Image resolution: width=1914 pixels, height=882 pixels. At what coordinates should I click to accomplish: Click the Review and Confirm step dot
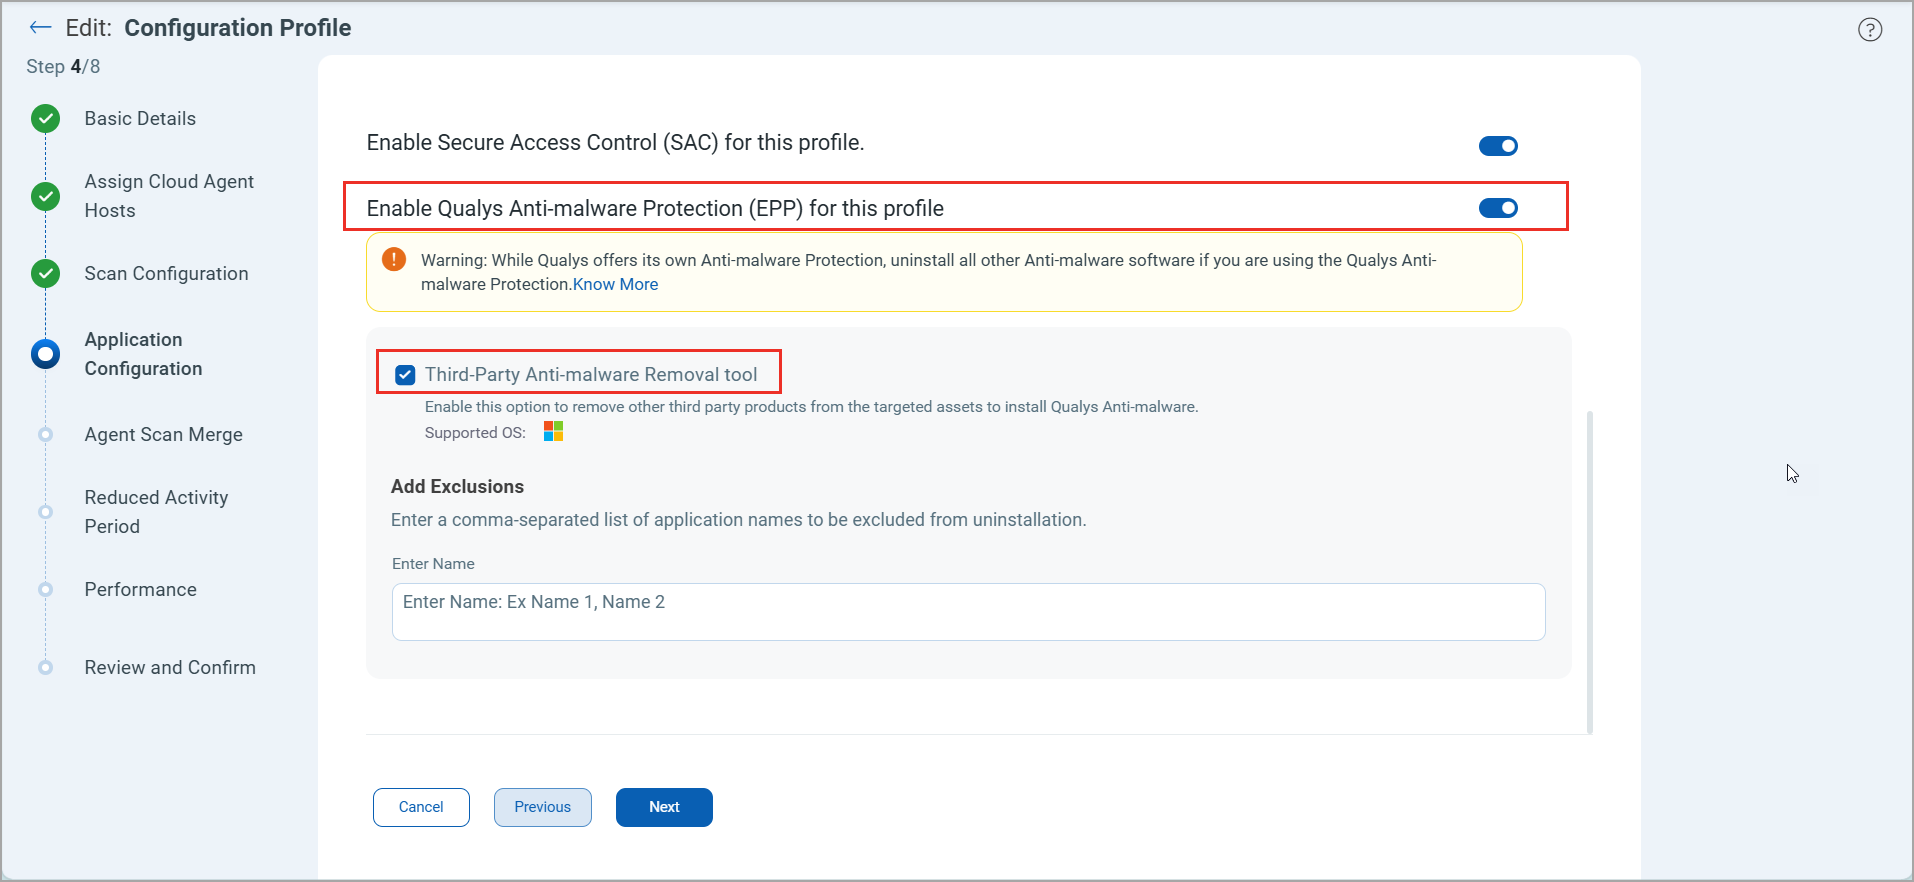[x=45, y=667]
